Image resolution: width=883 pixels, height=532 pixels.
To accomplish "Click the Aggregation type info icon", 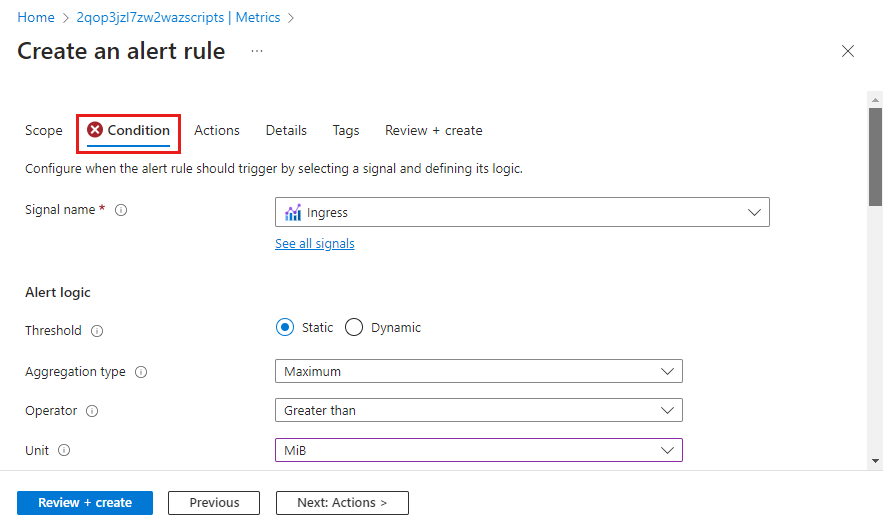I will [x=141, y=372].
